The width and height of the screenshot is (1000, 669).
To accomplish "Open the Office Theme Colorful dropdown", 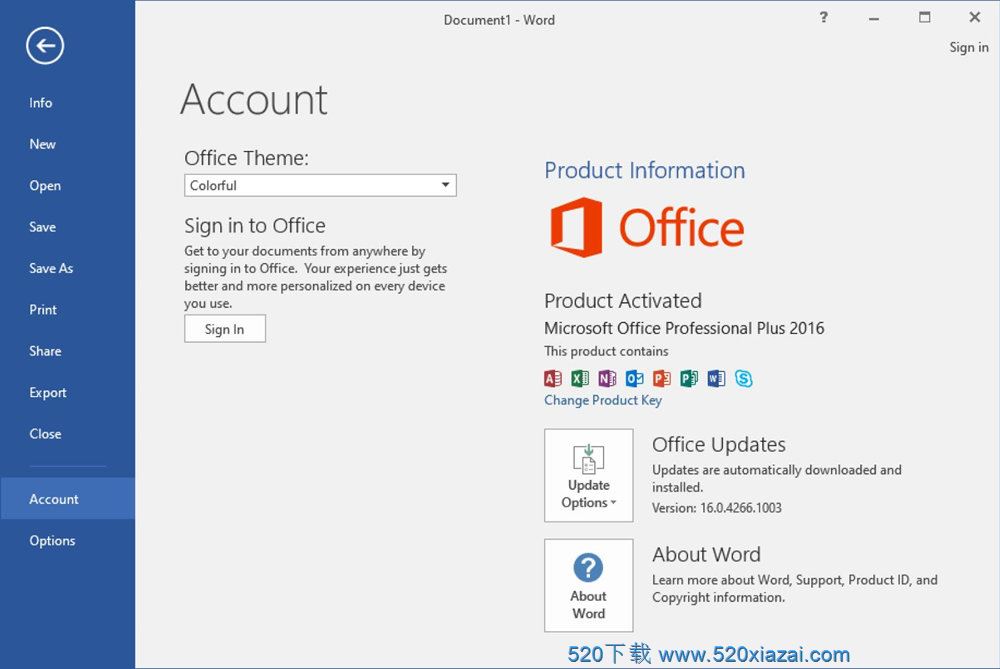I will (320, 186).
